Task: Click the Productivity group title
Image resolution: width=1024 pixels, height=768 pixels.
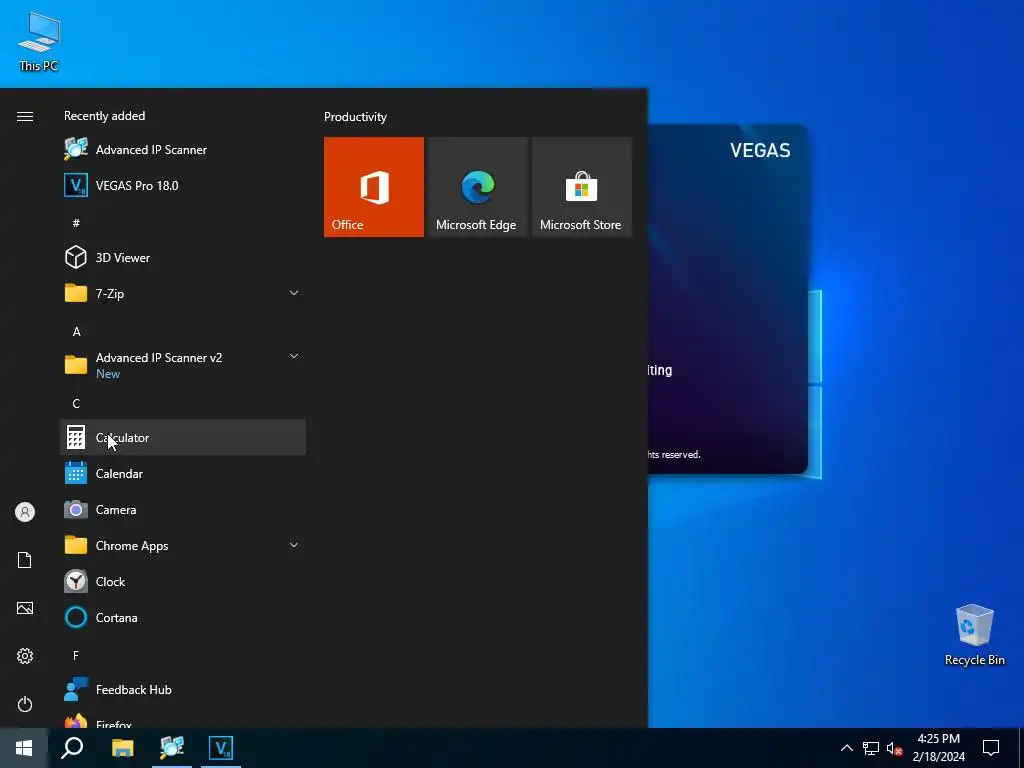Action: click(x=355, y=117)
